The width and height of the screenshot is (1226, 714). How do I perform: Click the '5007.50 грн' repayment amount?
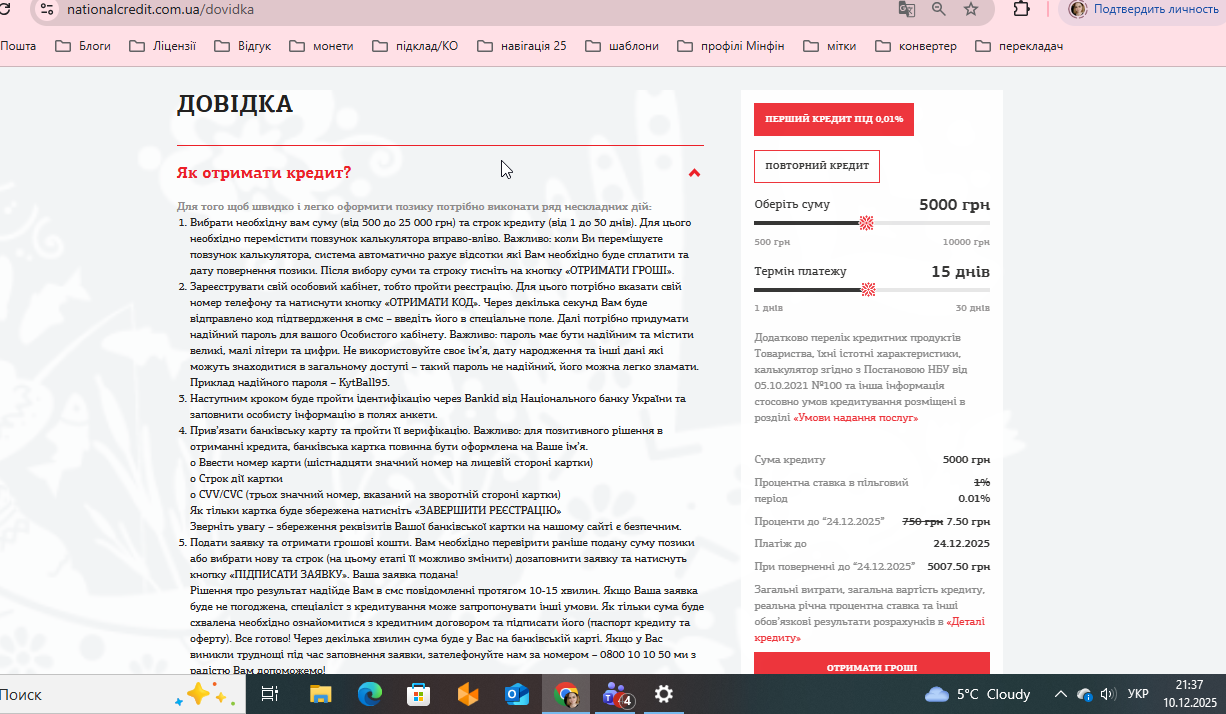click(957, 566)
